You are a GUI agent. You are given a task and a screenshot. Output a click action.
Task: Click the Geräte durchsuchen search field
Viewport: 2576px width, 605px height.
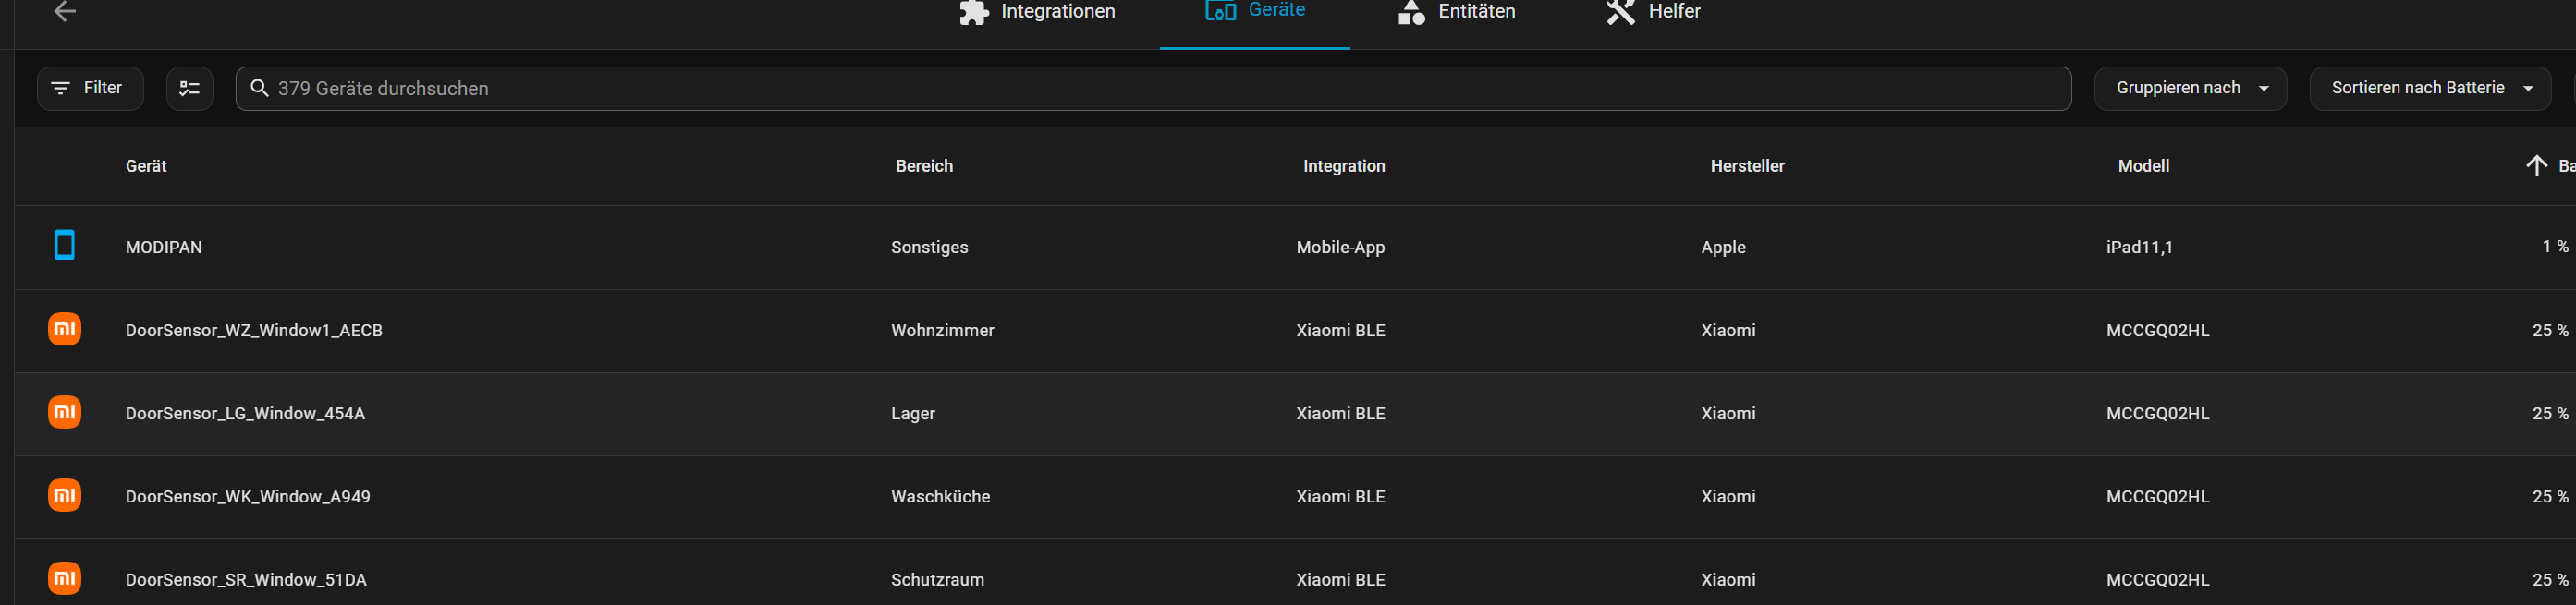[1150, 89]
